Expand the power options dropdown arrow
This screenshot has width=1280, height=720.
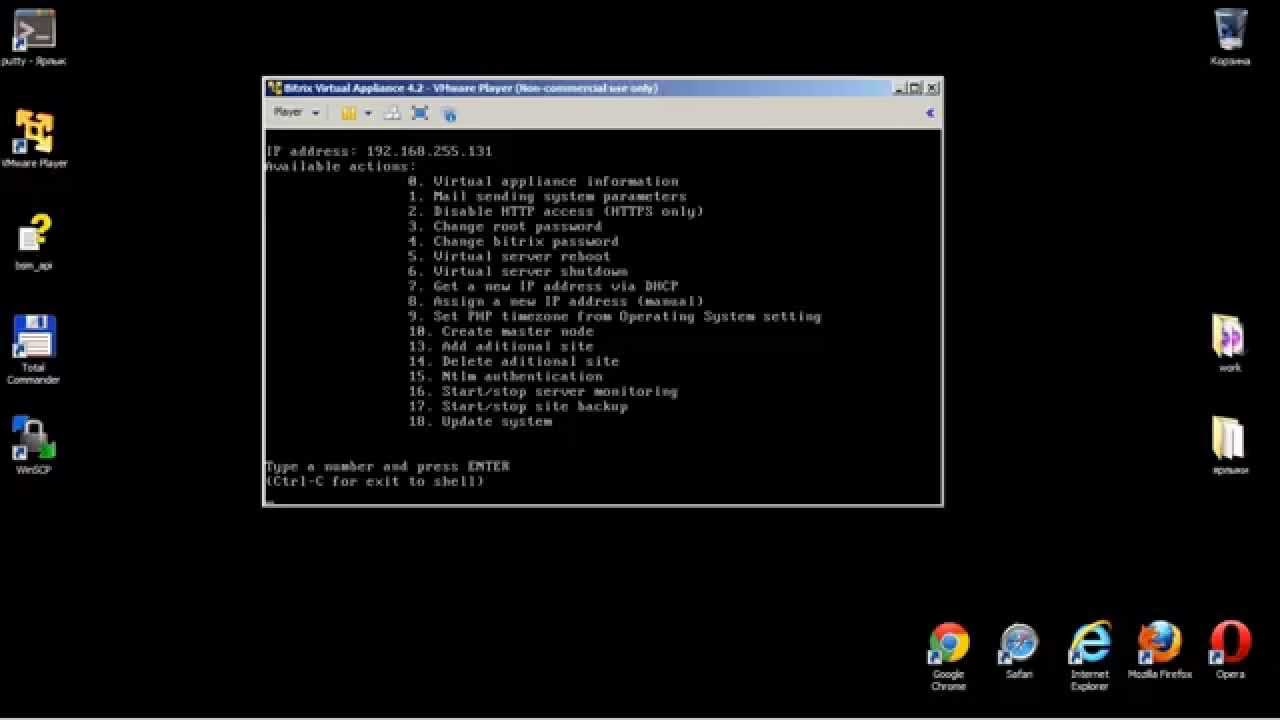367,113
